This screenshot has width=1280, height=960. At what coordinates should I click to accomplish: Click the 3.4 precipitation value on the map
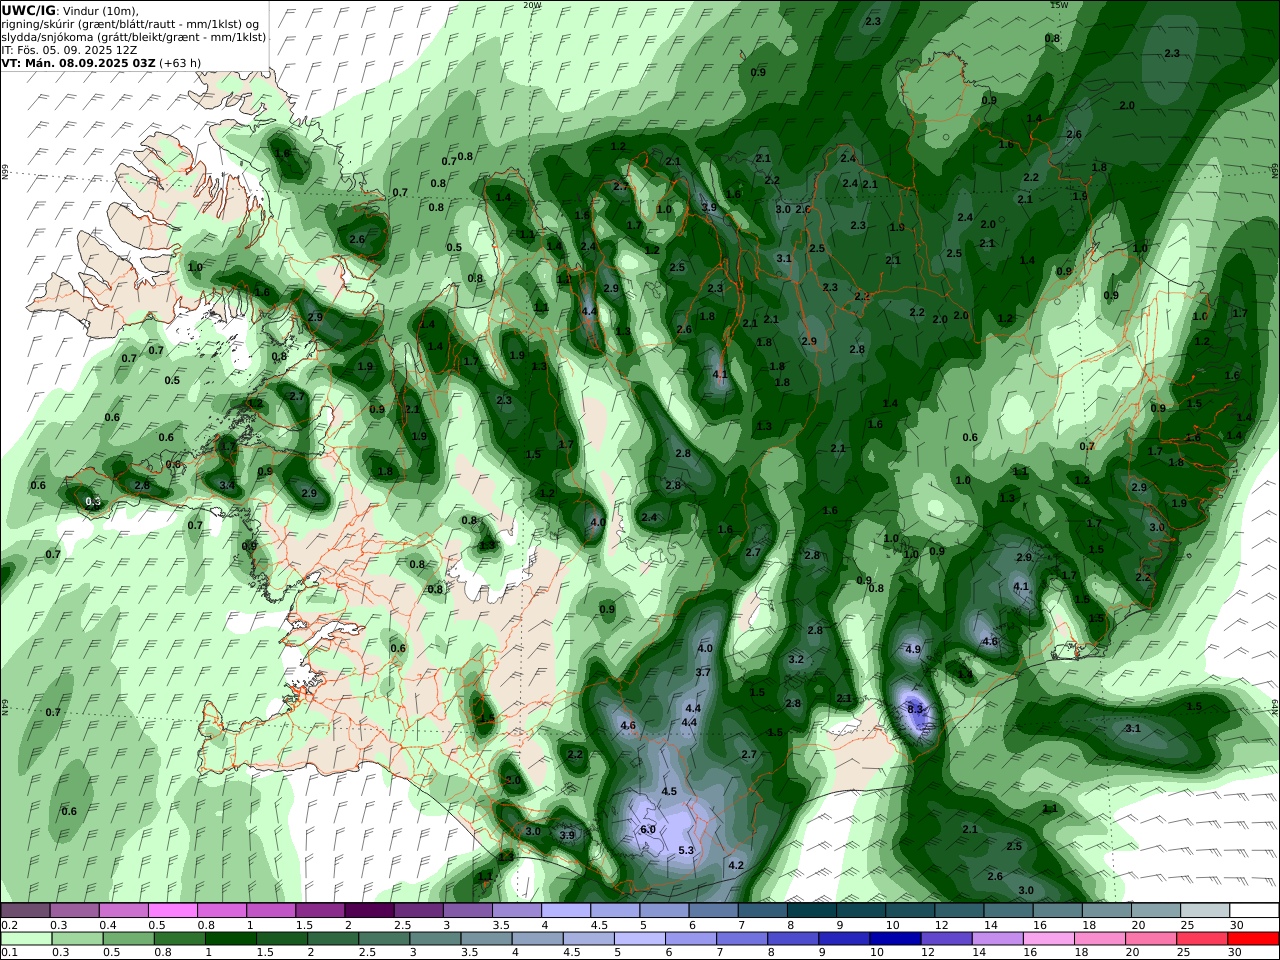(x=227, y=485)
